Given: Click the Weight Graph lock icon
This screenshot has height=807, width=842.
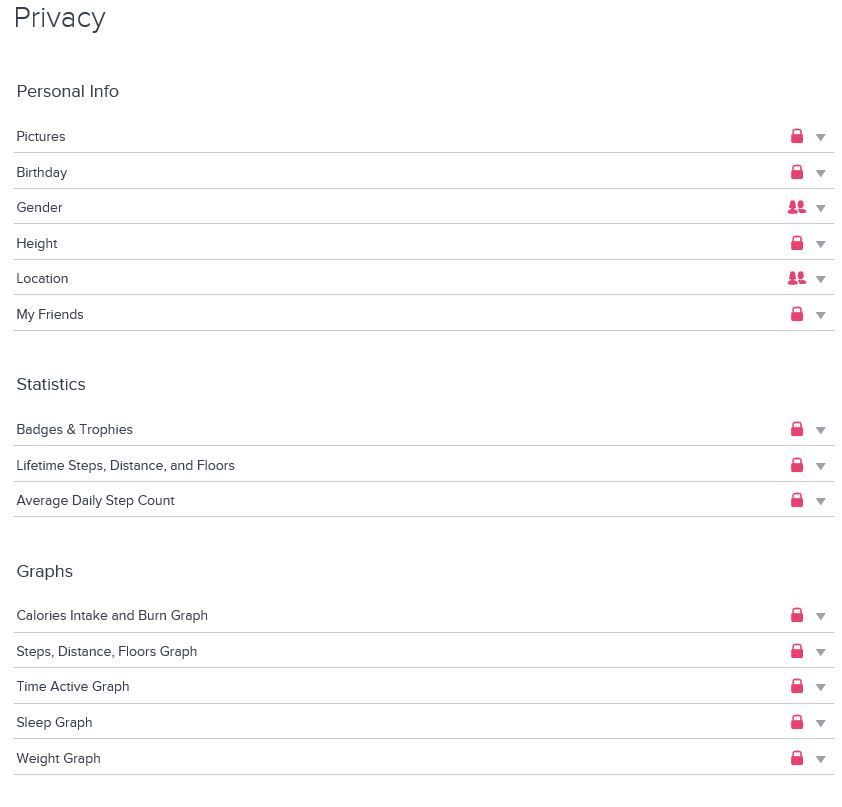Looking at the screenshot, I should click(797, 758).
